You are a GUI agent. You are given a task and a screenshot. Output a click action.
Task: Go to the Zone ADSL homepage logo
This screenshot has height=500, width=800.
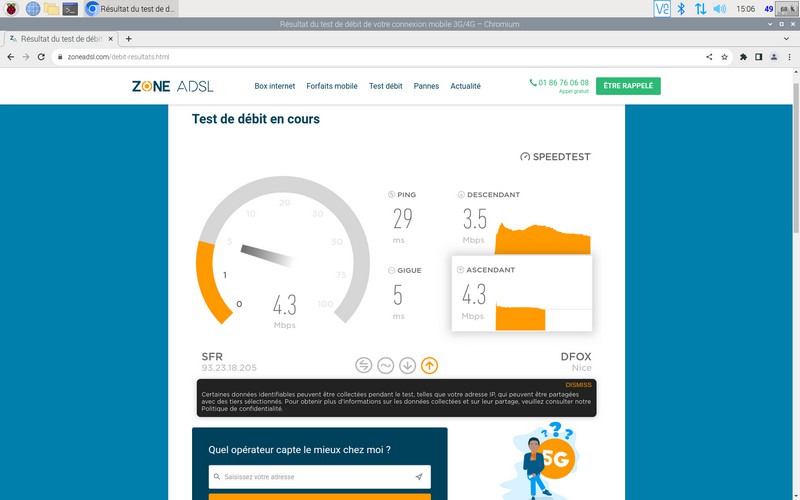pos(172,86)
